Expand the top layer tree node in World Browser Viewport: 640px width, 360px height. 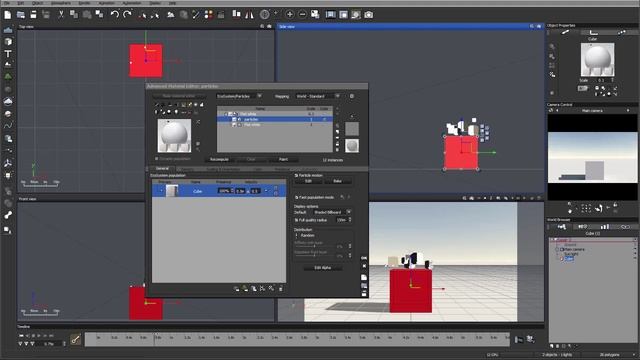(x=551, y=240)
